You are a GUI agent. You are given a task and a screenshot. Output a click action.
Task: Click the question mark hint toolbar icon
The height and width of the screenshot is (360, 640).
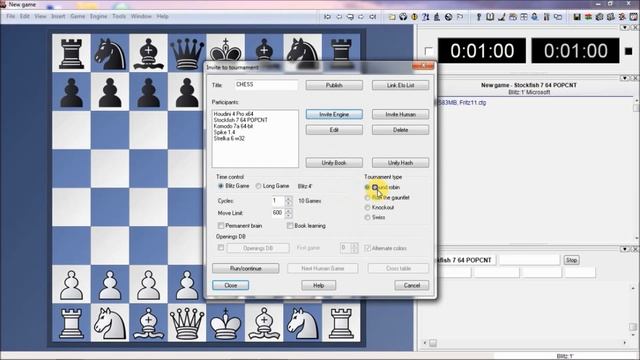click(x=426, y=17)
